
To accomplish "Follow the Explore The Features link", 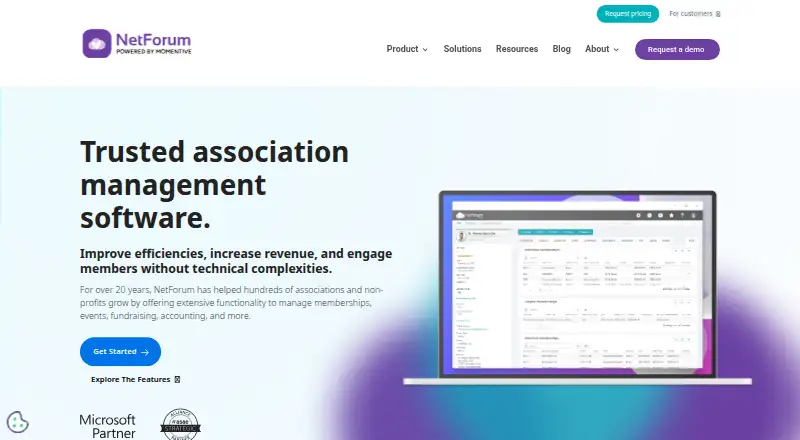I will point(135,379).
